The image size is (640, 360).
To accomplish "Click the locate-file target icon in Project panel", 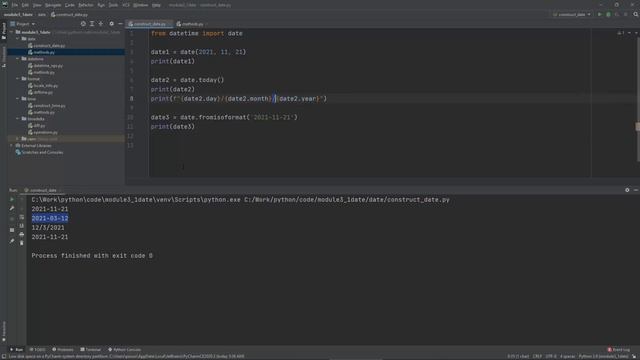I will [83, 24].
